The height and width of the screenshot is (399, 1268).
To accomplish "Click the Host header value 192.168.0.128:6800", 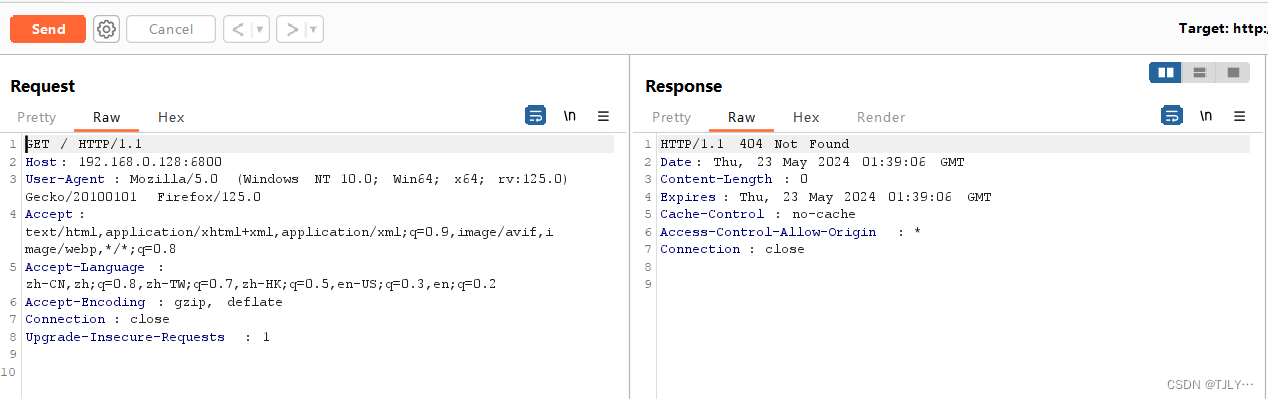I will point(150,162).
